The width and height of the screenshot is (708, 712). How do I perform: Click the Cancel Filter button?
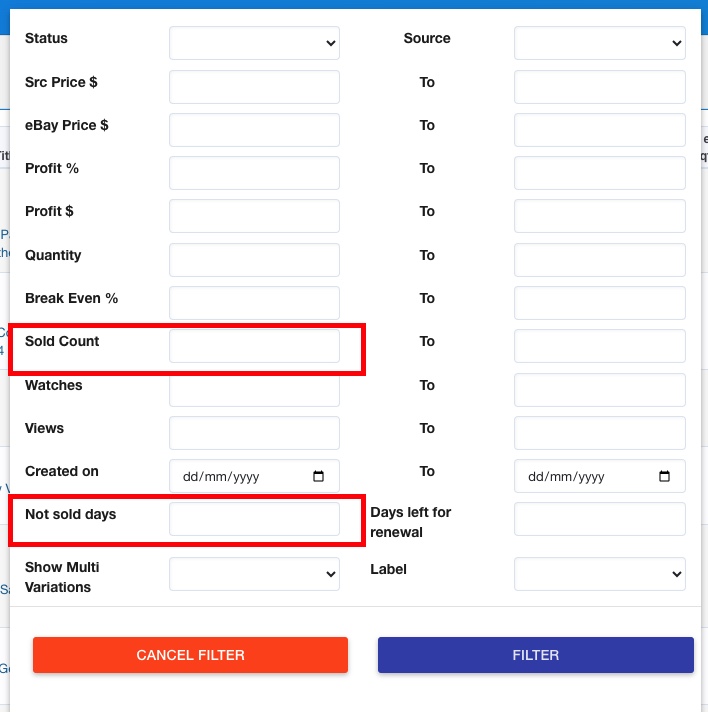click(190, 655)
